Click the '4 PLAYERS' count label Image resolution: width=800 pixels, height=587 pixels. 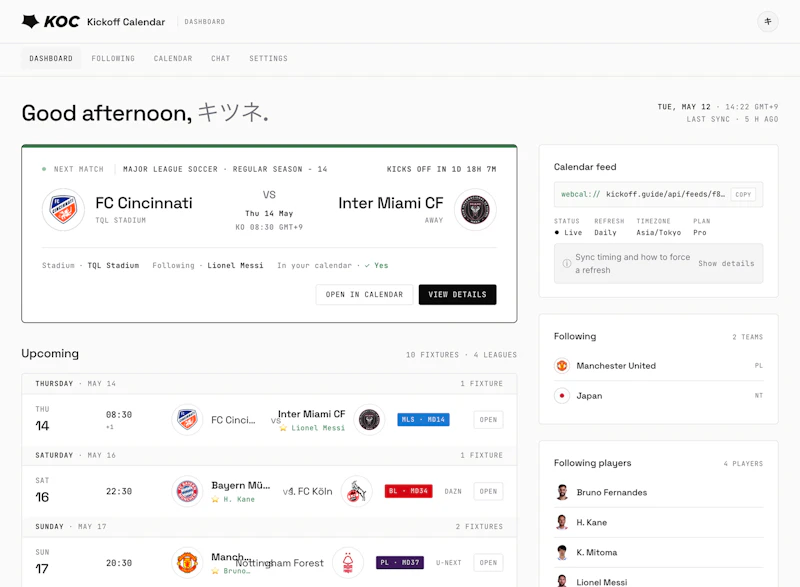(743, 464)
